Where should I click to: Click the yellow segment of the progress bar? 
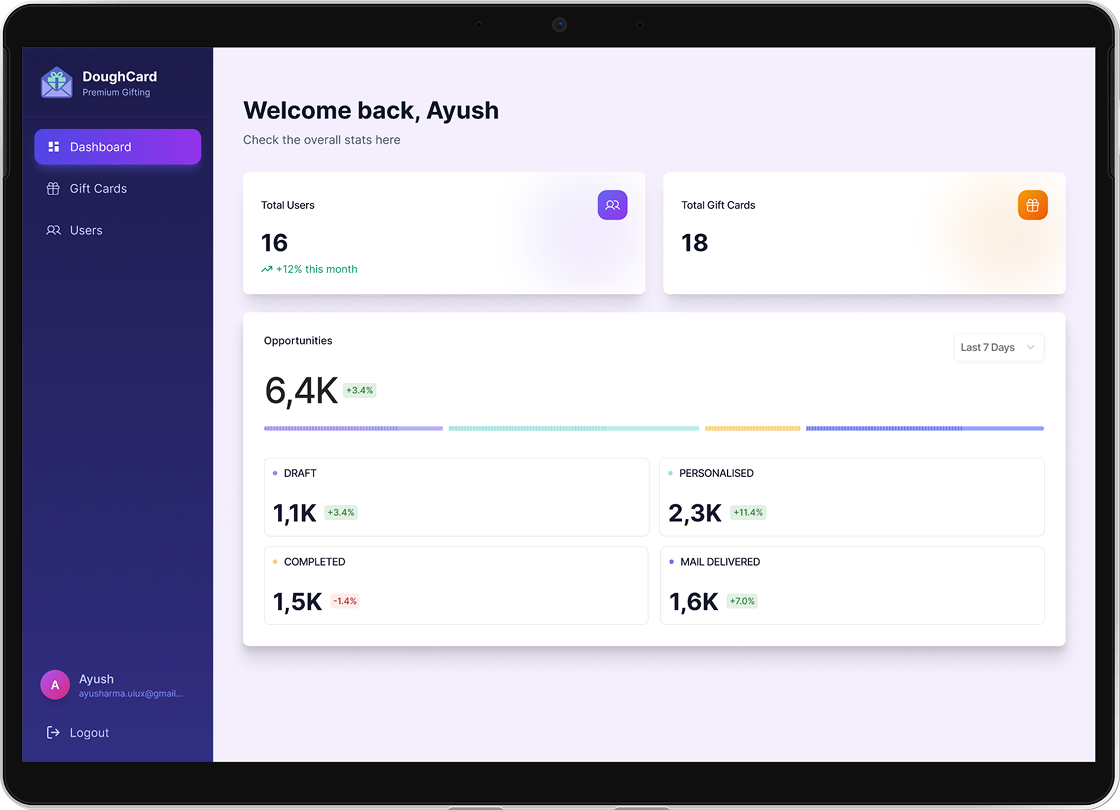click(x=752, y=428)
